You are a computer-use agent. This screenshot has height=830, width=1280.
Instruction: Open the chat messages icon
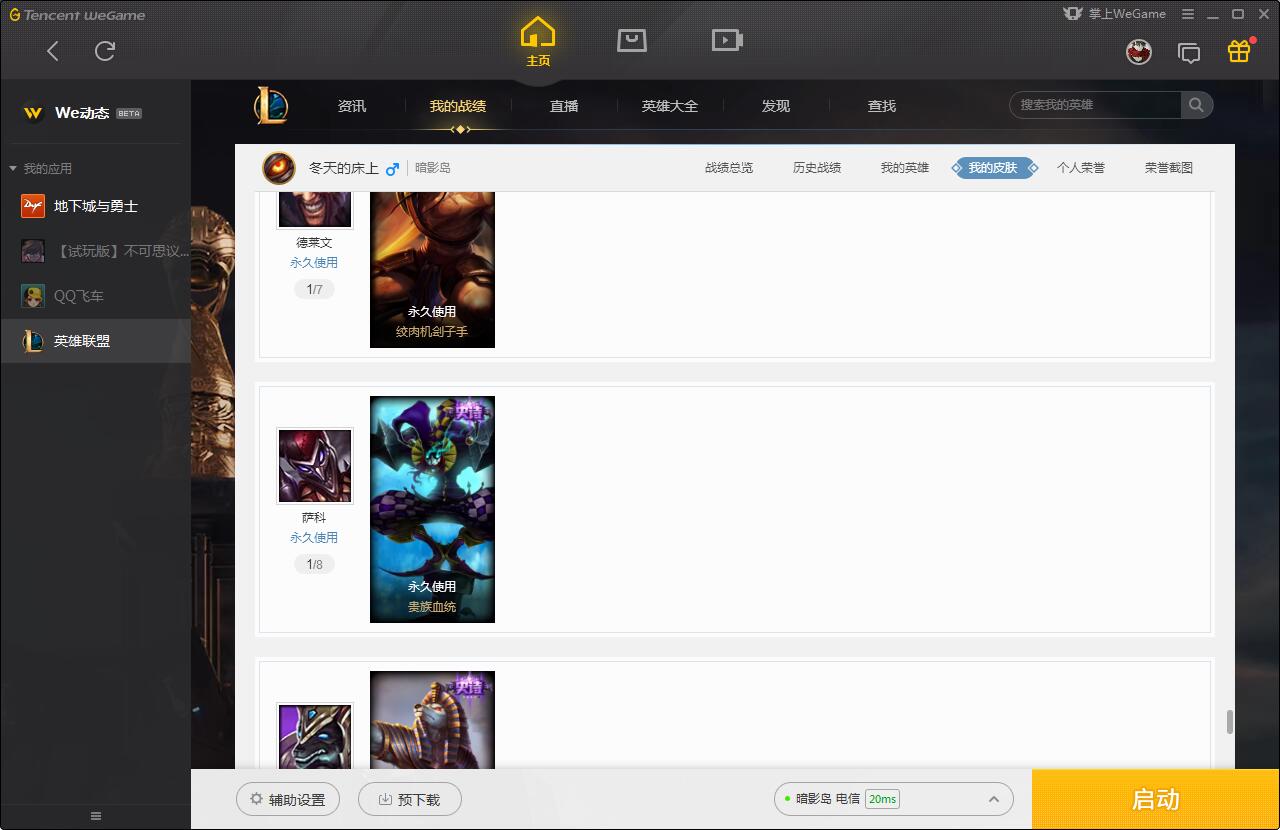pyautogui.click(x=1189, y=53)
